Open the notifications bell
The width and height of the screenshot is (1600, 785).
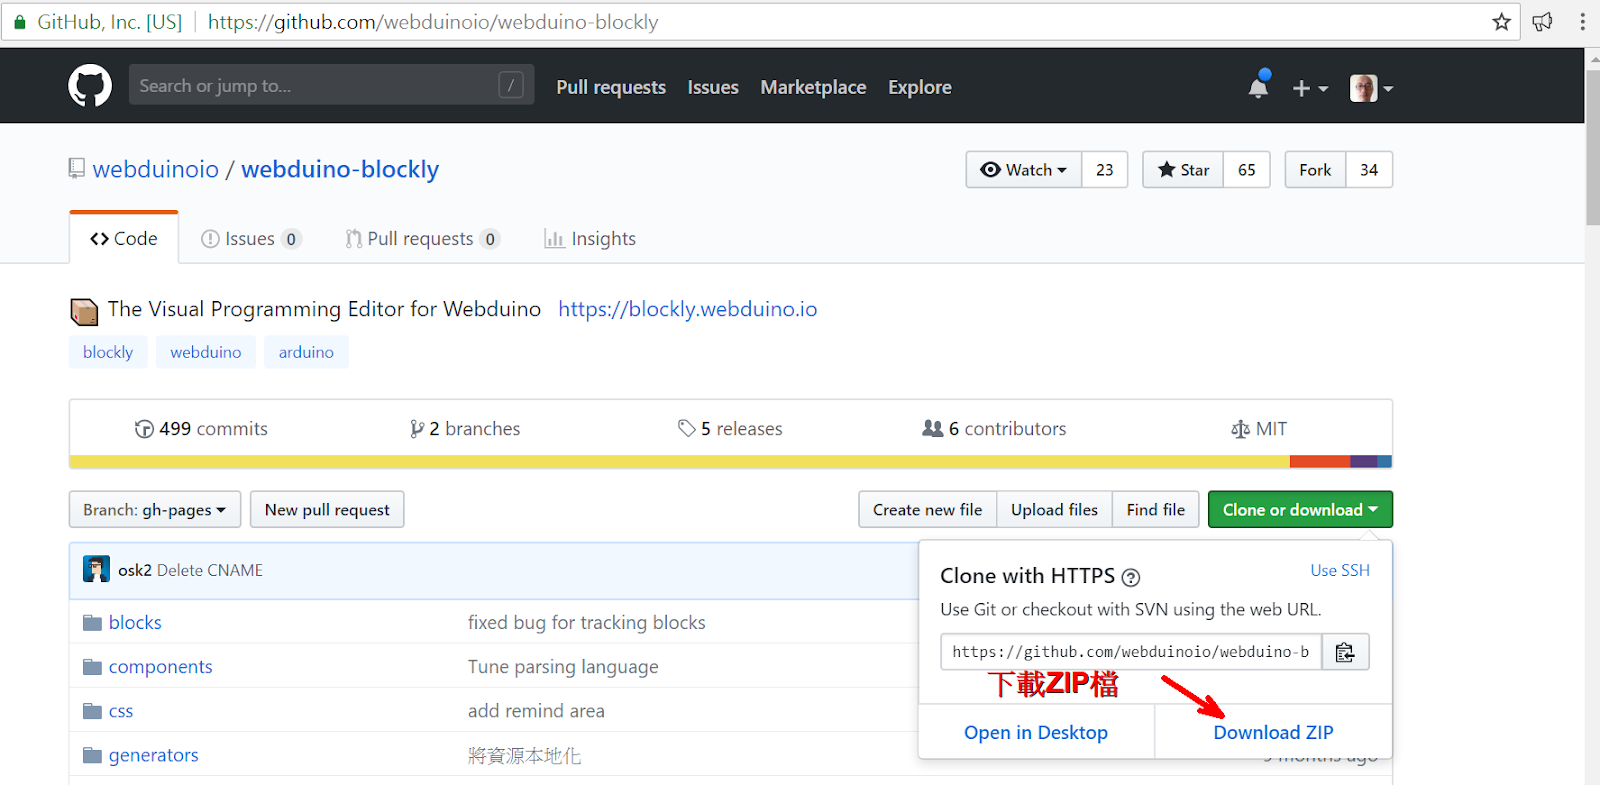[1259, 86]
